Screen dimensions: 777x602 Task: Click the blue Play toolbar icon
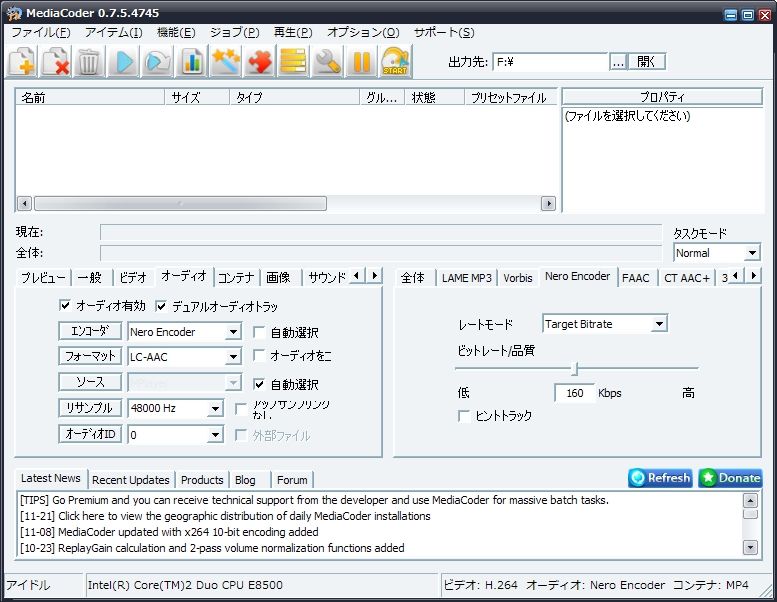click(x=123, y=61)
